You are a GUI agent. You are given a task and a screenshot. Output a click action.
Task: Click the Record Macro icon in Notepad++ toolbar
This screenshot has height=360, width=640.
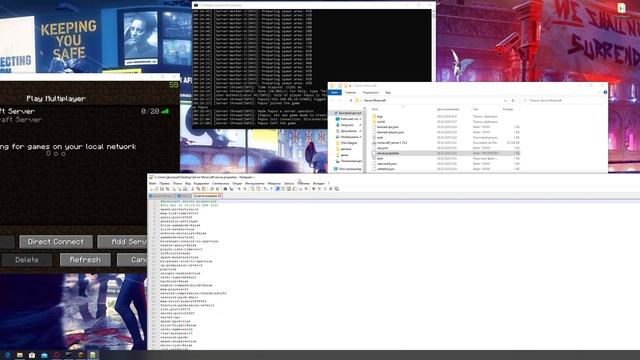313,189
